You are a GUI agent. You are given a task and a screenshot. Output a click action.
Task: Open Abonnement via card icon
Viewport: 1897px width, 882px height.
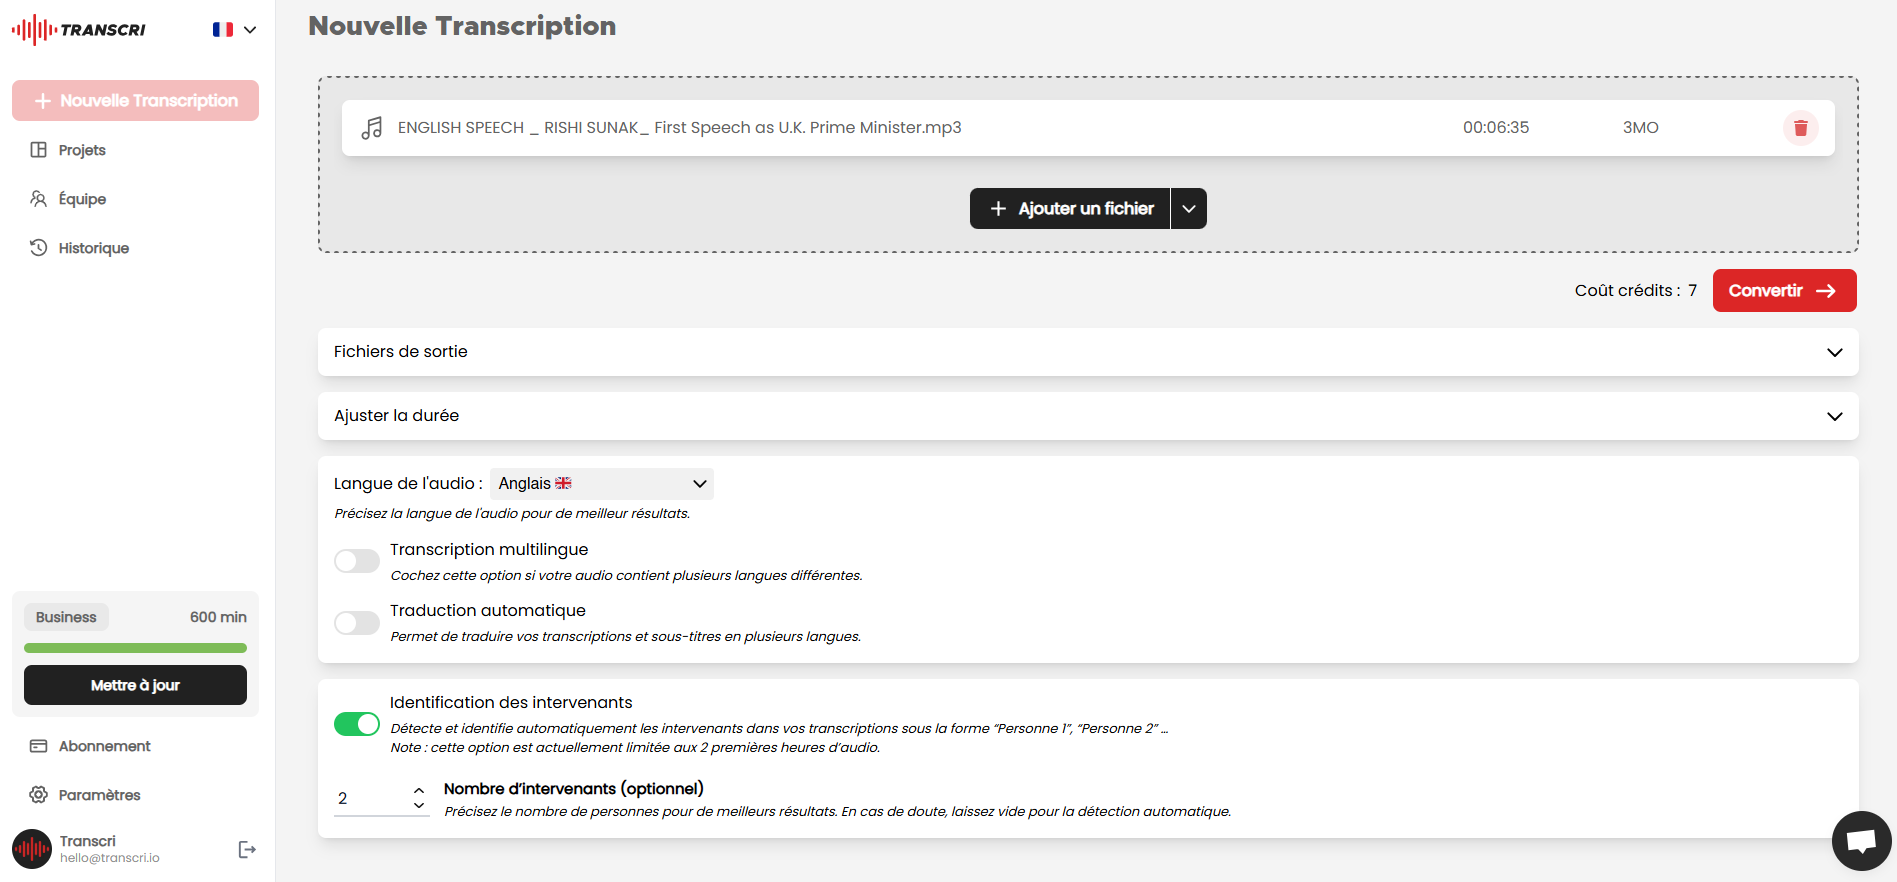pos(39,746)
